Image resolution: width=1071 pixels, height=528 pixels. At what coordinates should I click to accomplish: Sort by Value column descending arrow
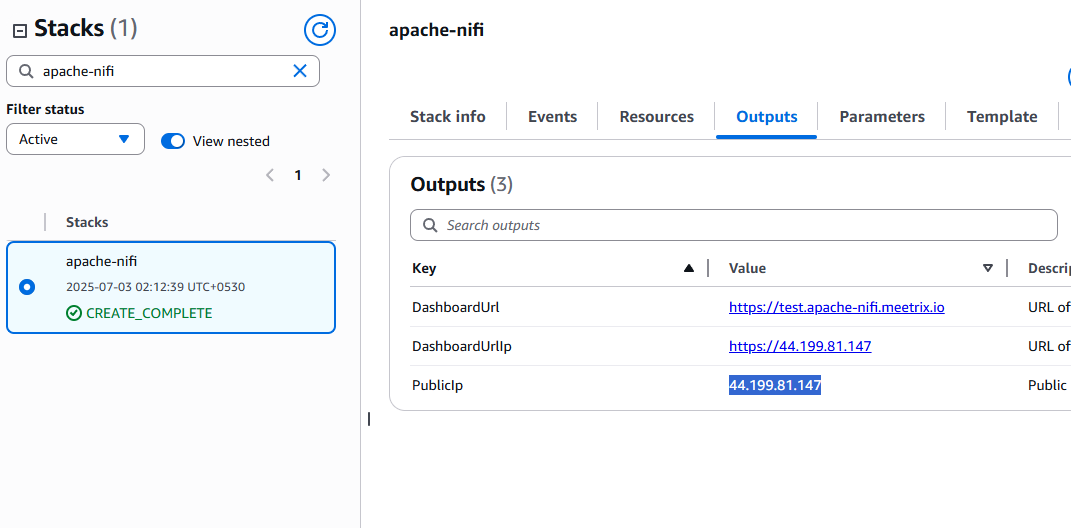tap(988, 268)
